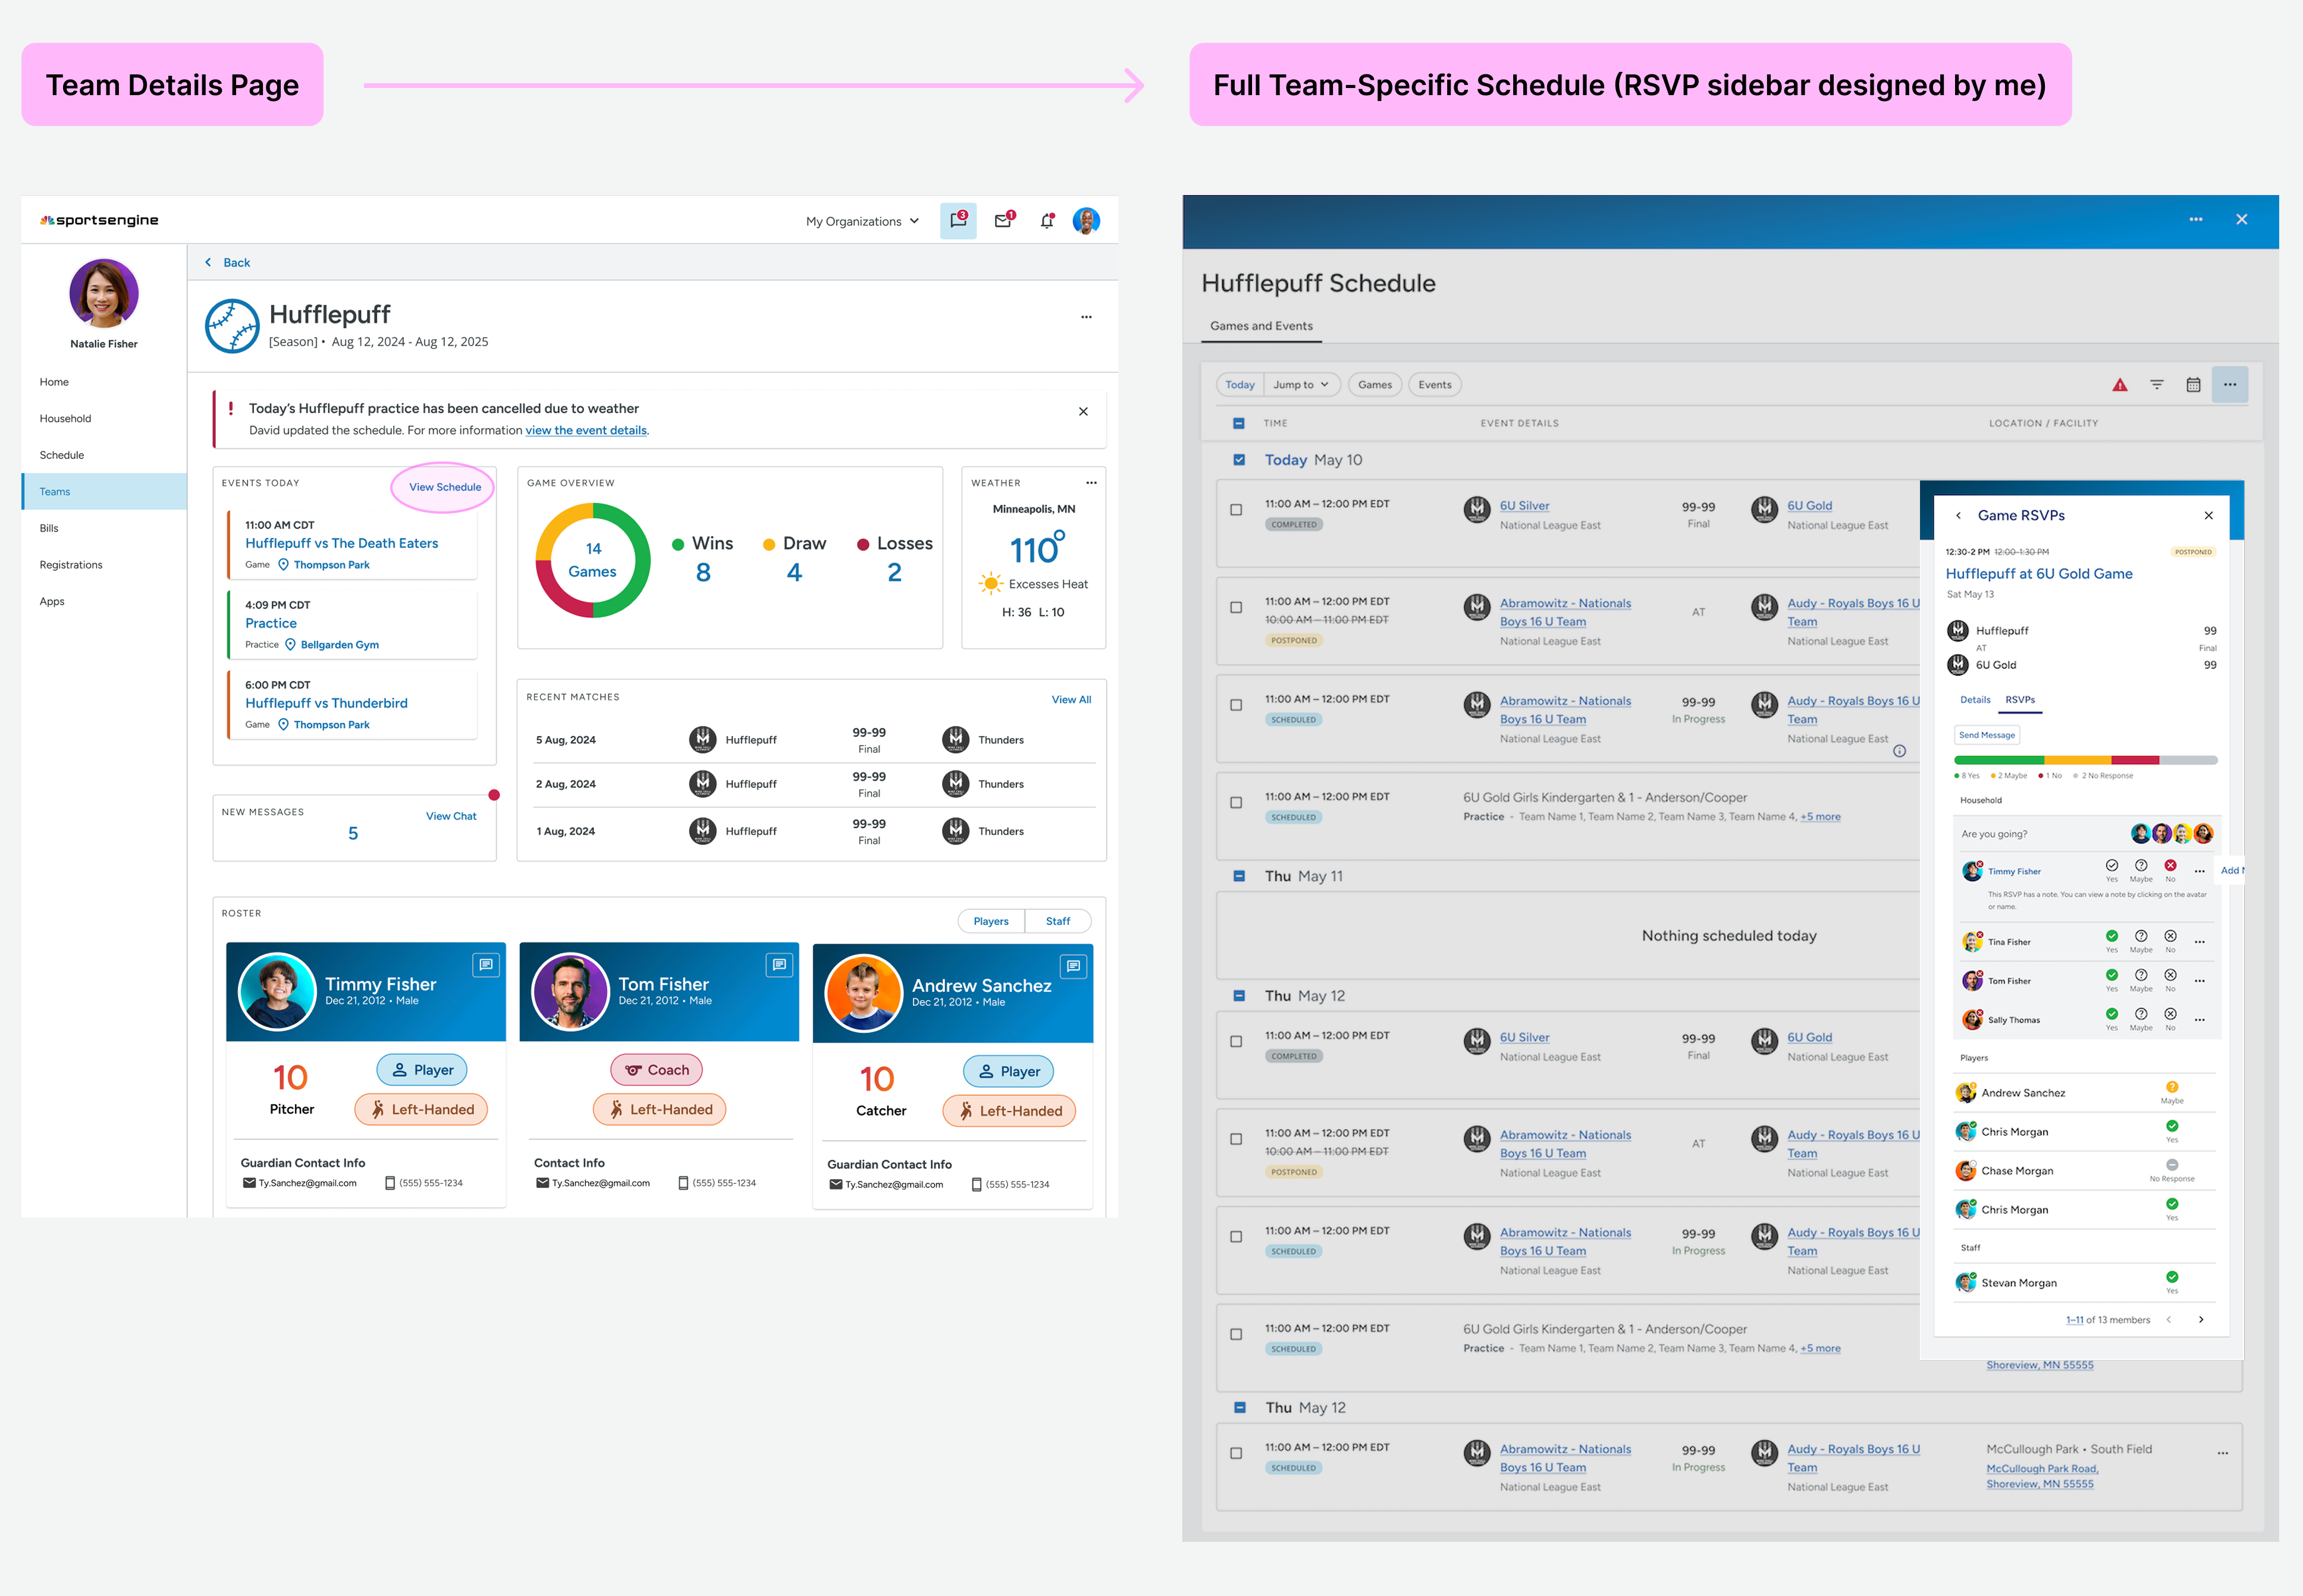Viewport: 2303px width, 1596px height.
Task: Open the chat messages icon in header
Action: 957,221
